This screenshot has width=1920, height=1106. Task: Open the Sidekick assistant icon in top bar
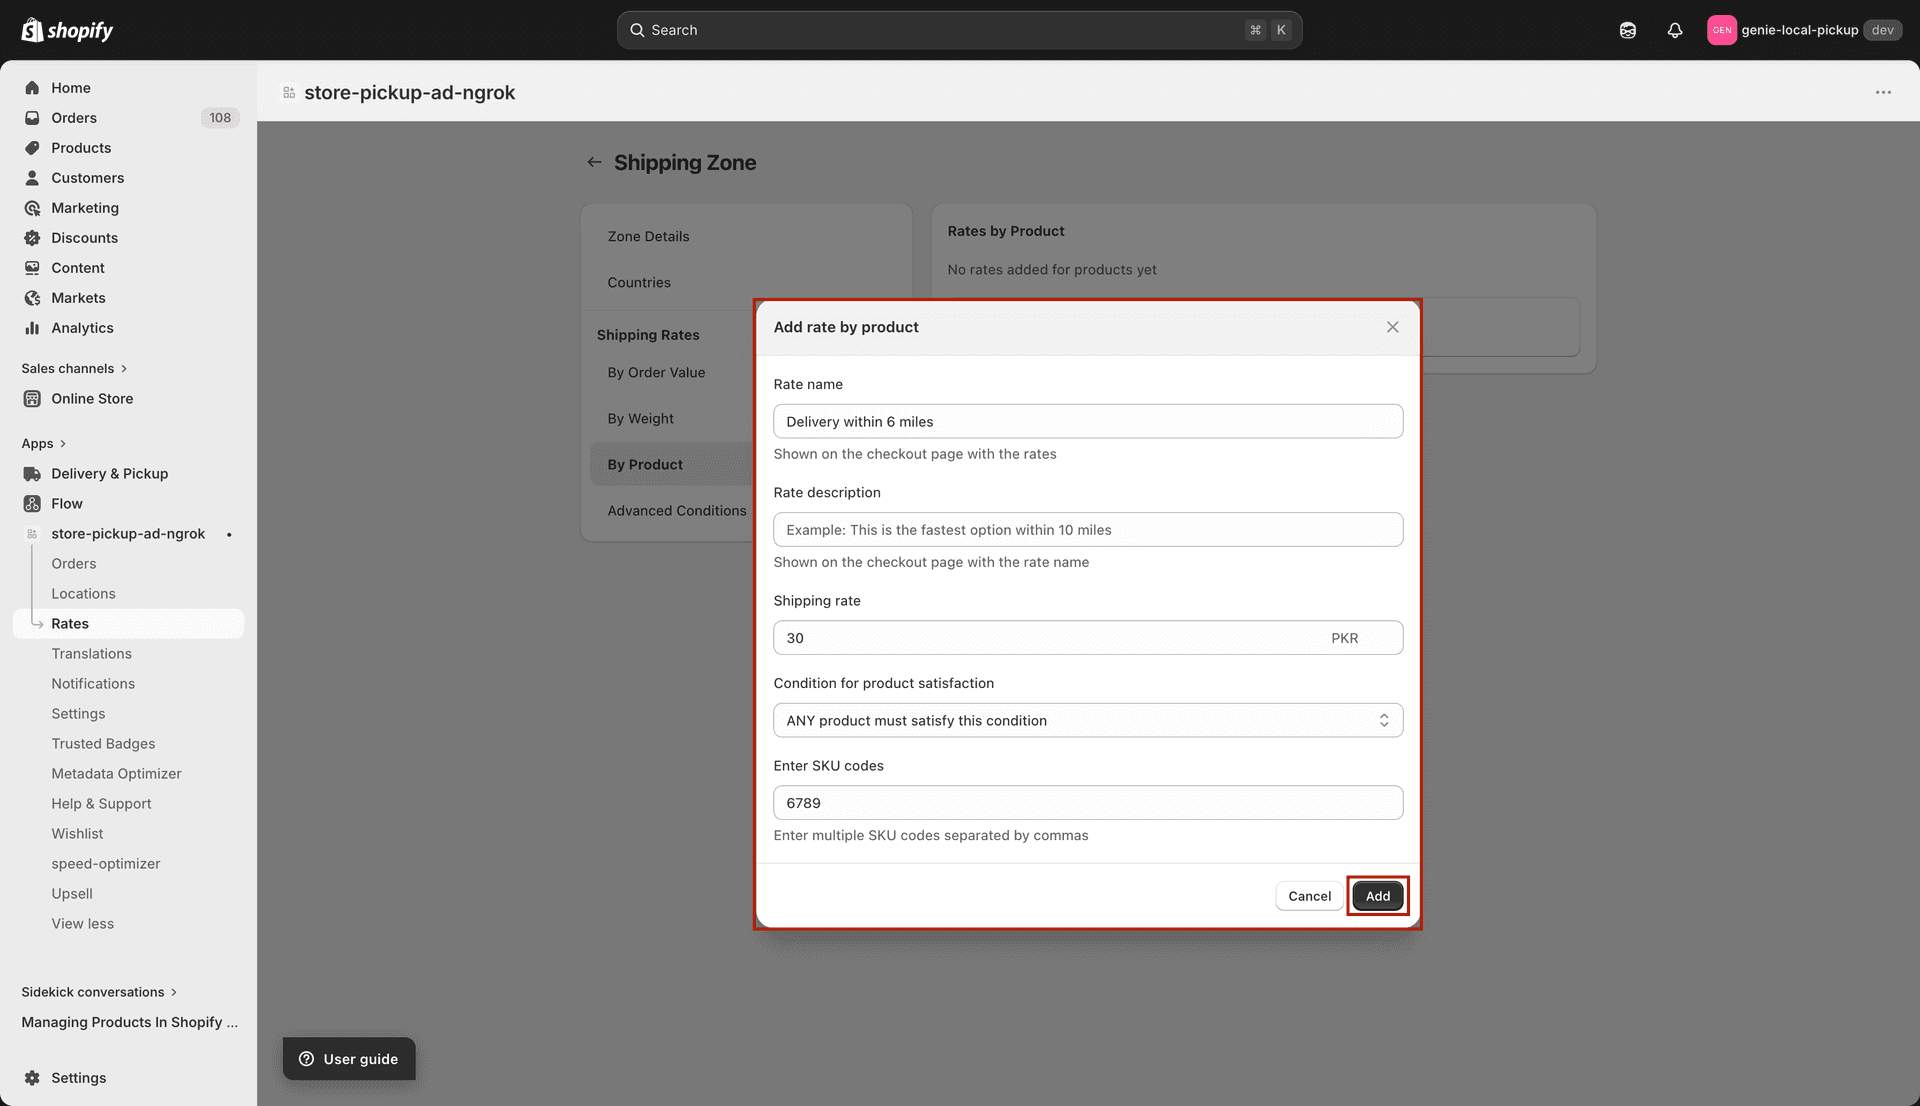pos(1628,30)
